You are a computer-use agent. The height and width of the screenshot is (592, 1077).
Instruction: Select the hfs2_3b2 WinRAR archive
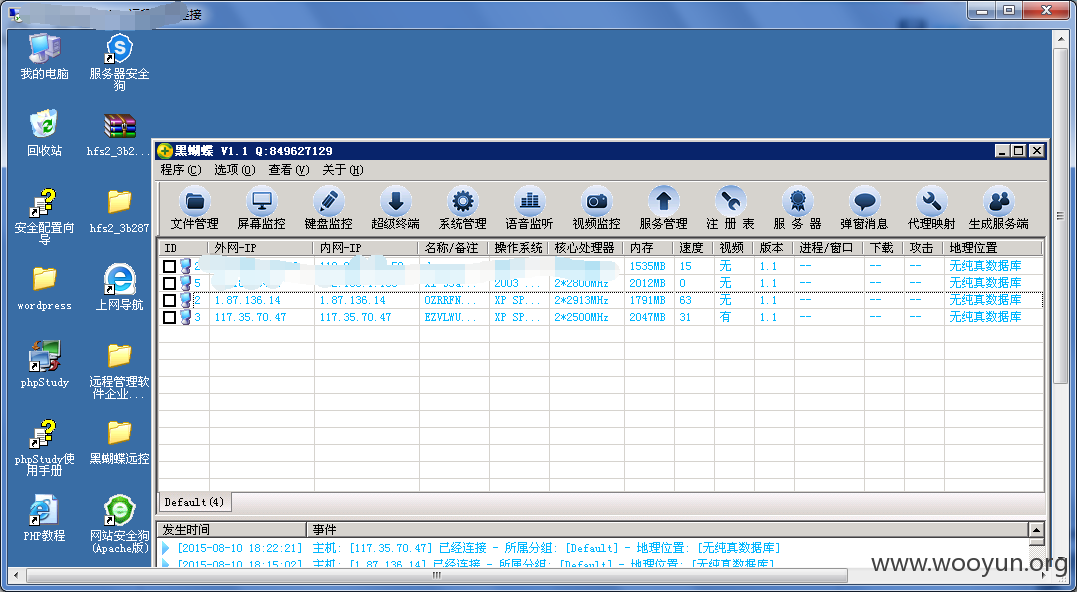coord(120,134)
